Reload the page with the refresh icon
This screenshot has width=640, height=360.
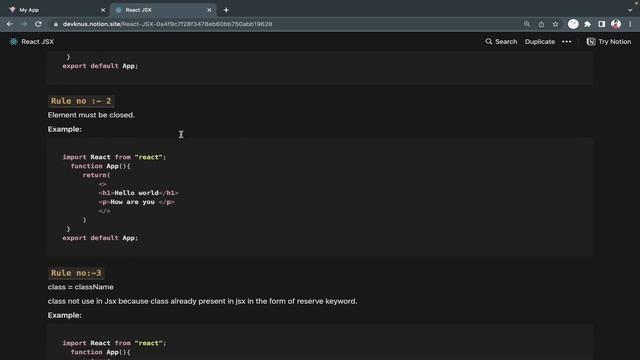[38, 24]
